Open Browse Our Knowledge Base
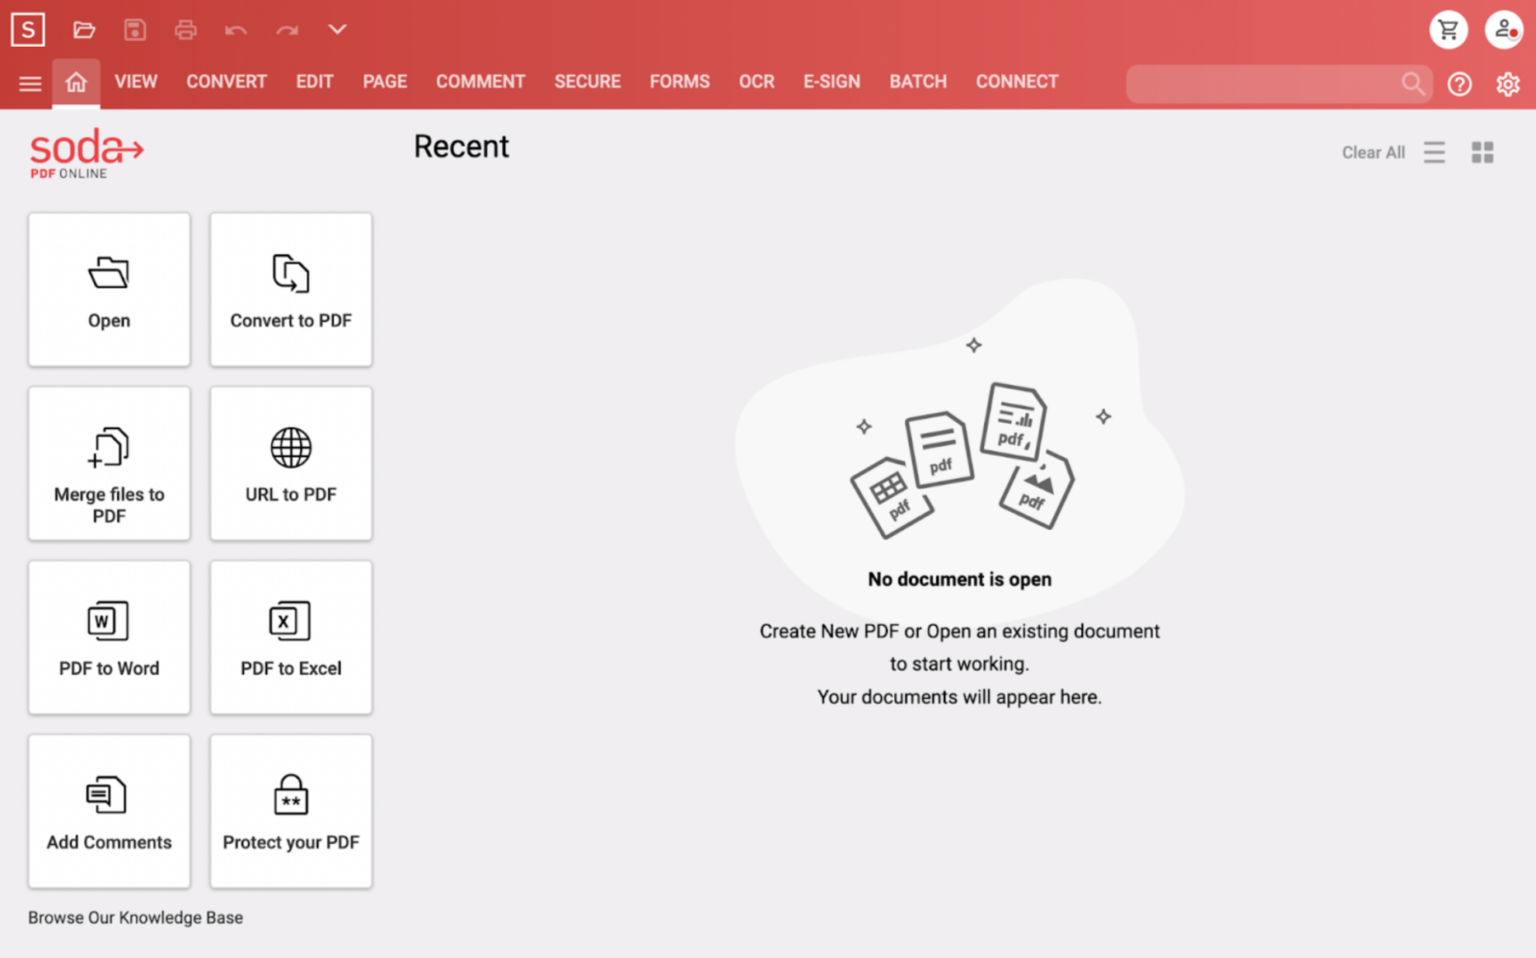1536x958 pixels. pos(135,917)
